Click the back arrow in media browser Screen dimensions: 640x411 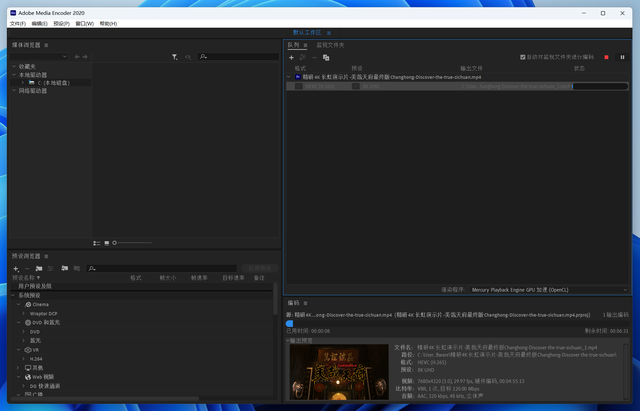coord(77,57)
